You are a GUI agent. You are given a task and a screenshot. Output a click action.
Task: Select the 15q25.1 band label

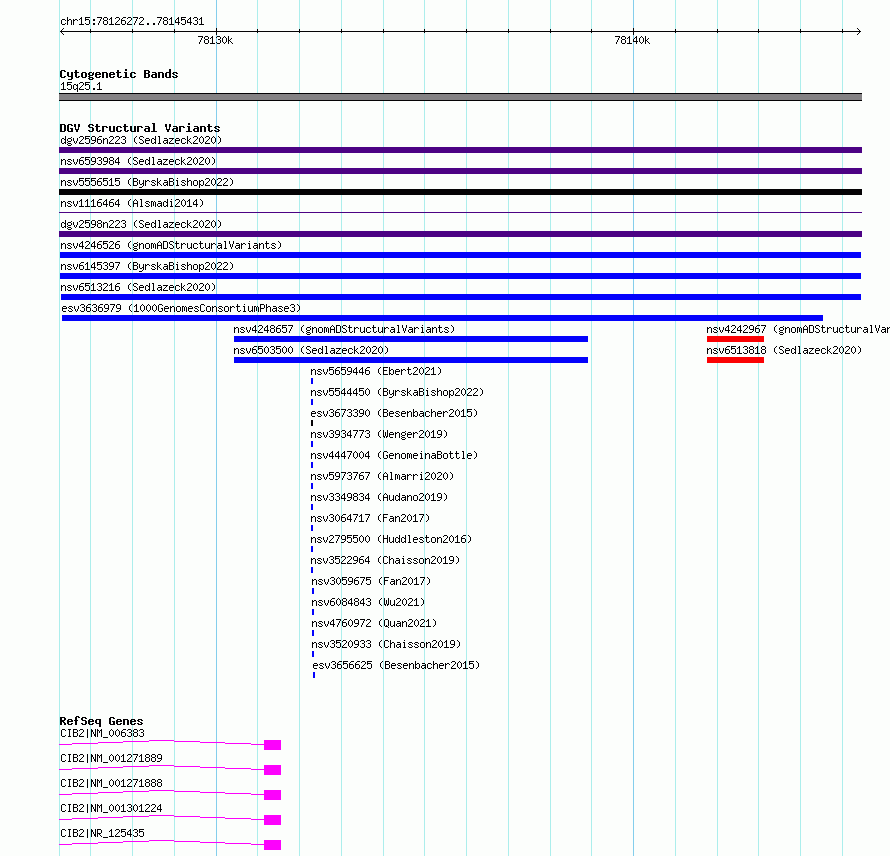point(81,86)
